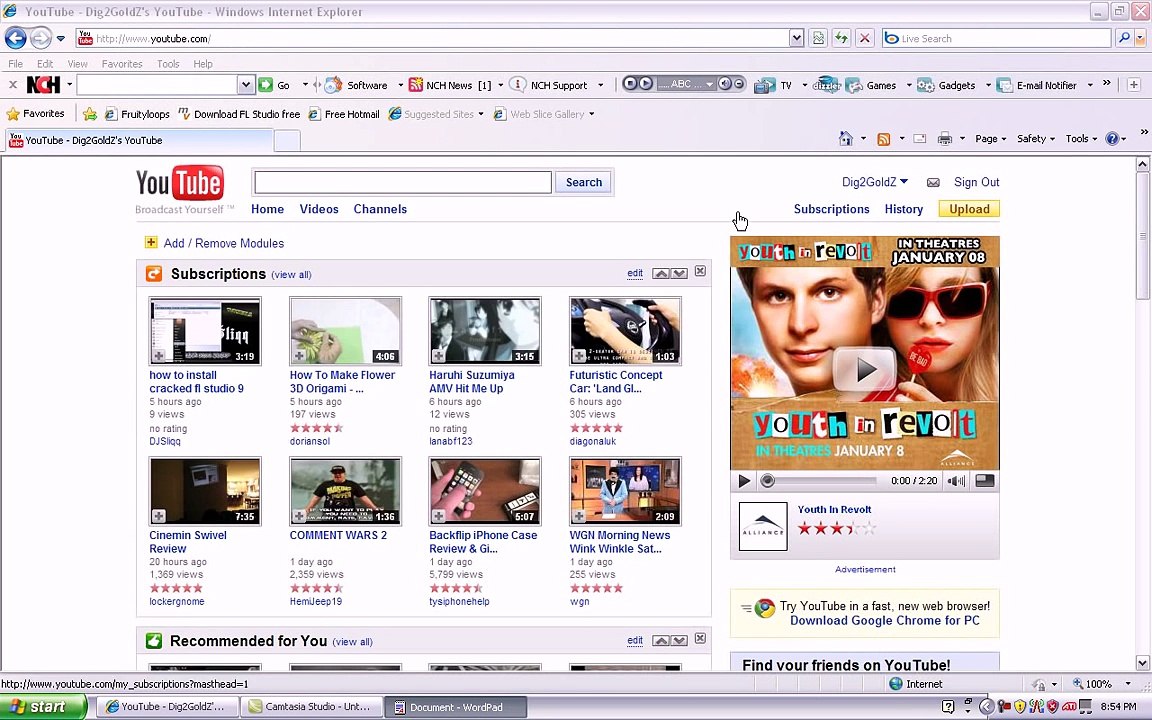Click the ad video progress bar
The height and width of the screenshot is (720, 1152).
click(x=820, y=481)
